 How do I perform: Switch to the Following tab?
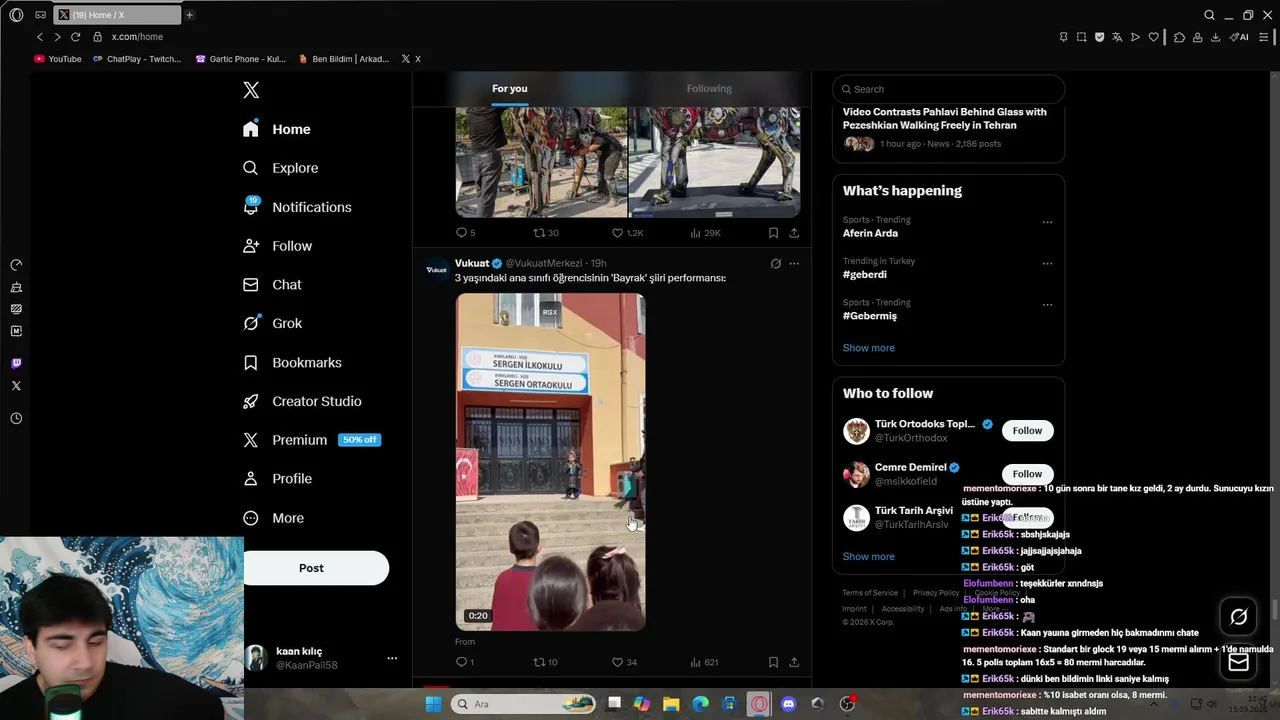709,89
